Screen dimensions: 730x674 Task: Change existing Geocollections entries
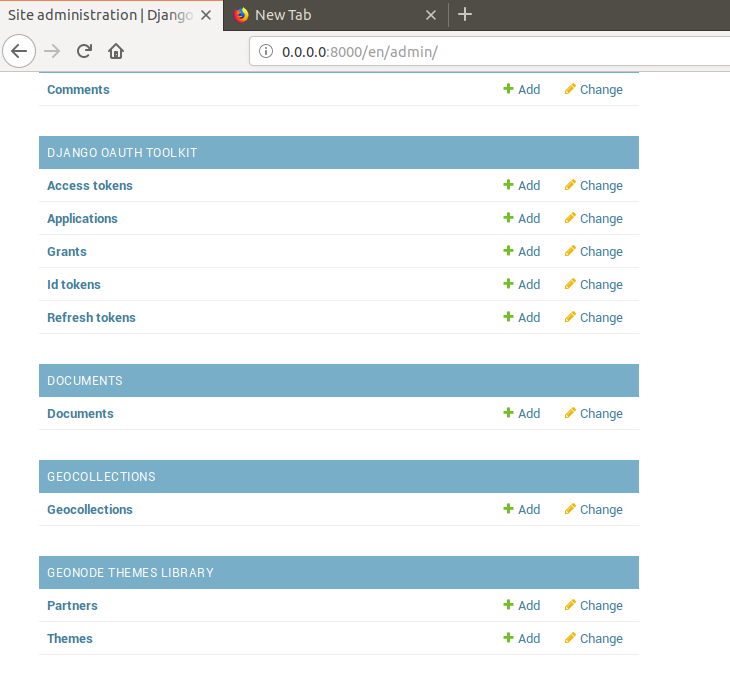tap(593, 510)
